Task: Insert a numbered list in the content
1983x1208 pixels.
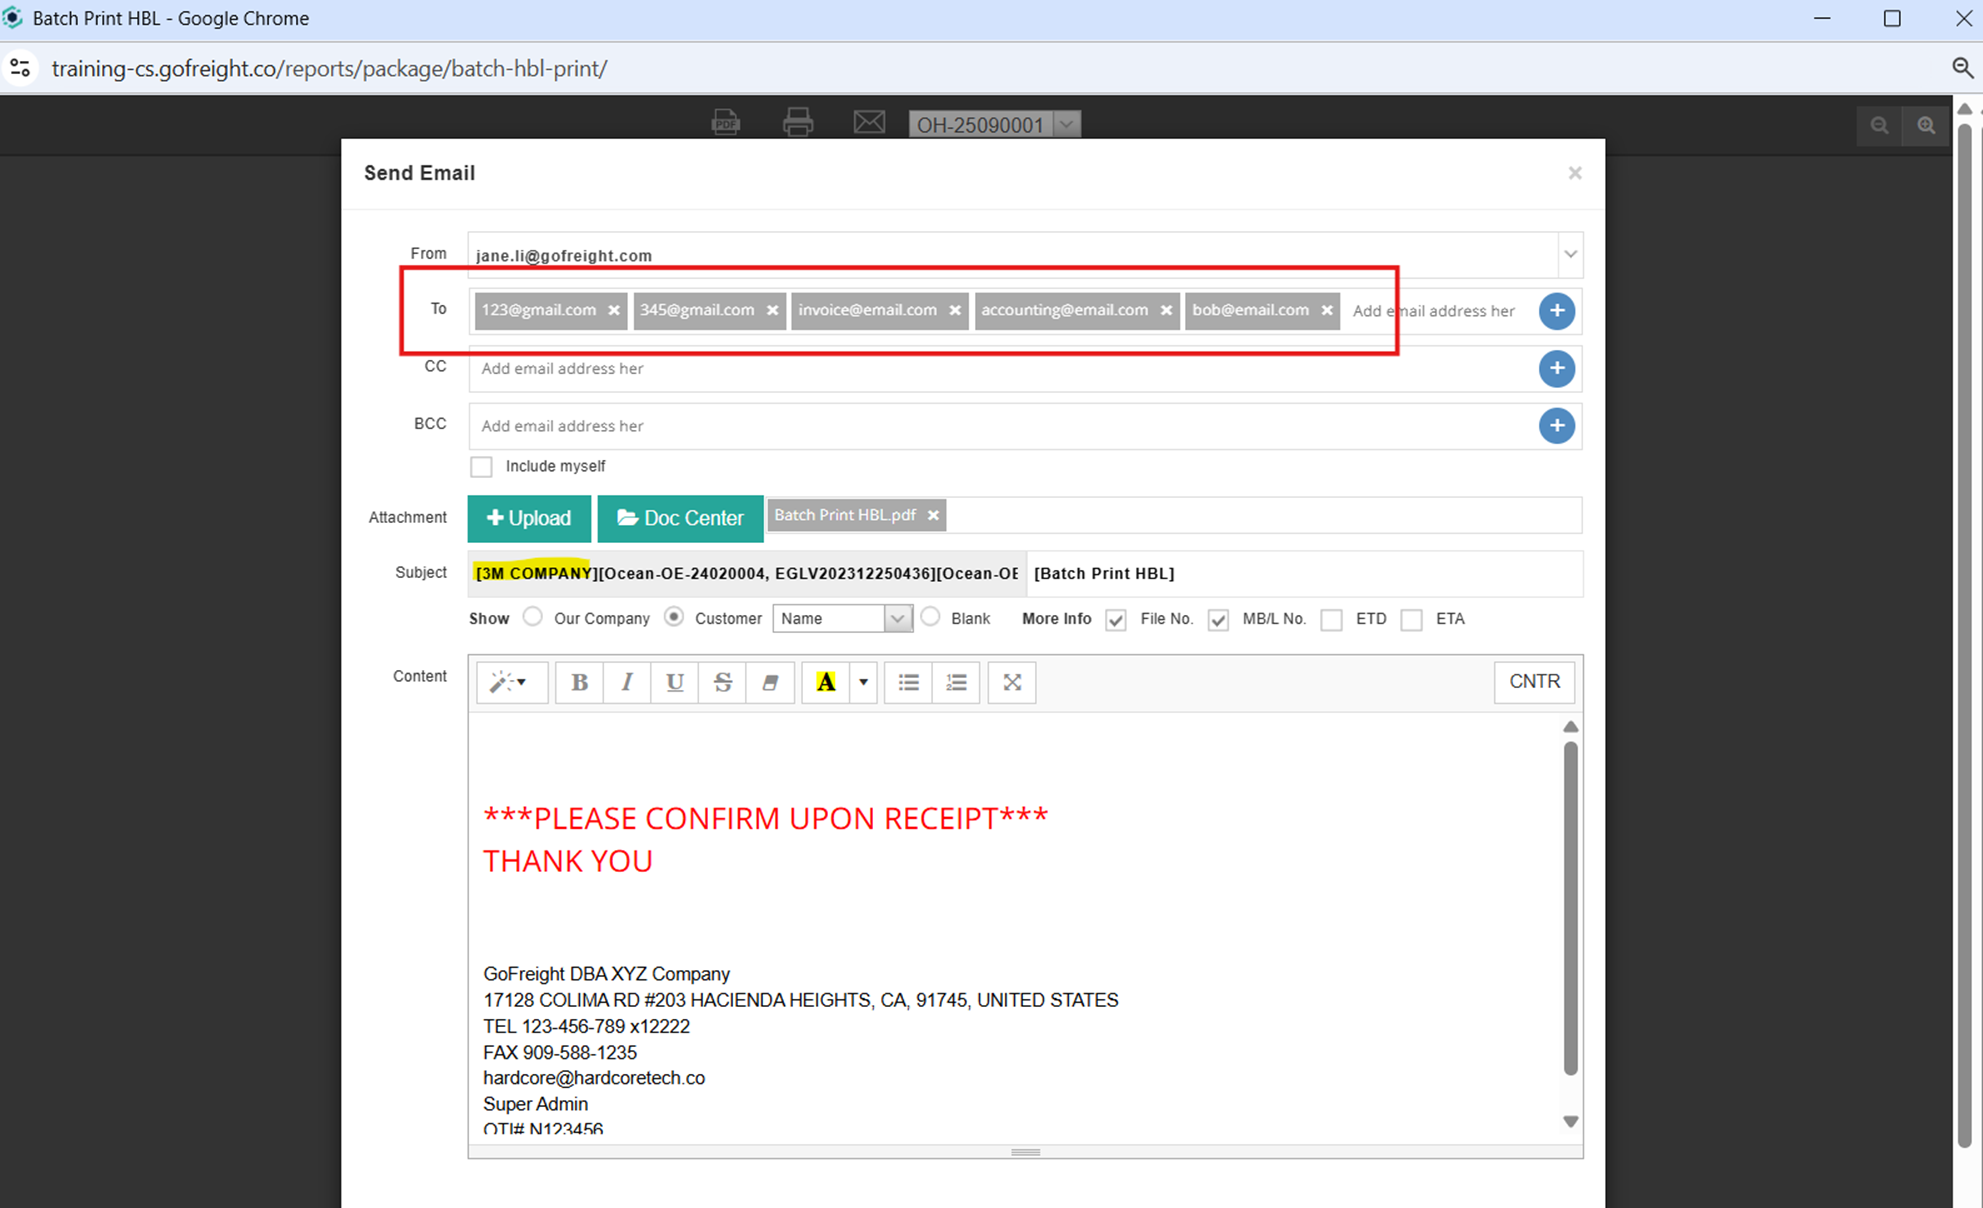Action: pyautogui.click(x=956, y=682)
